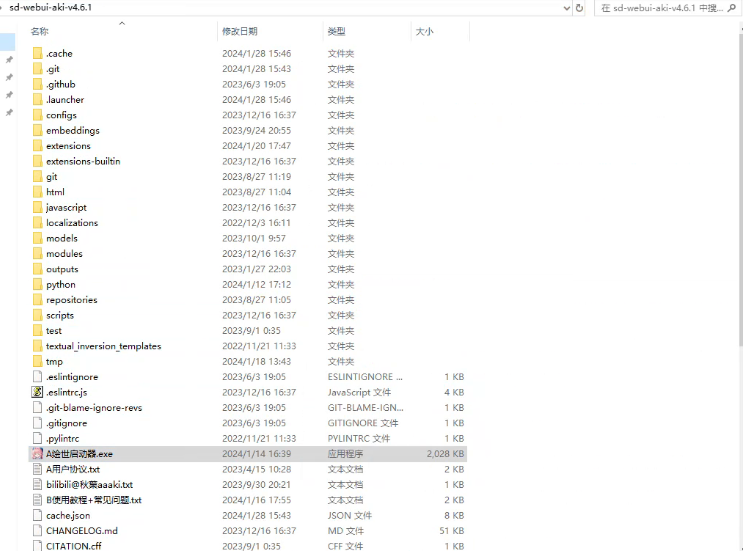Click the cache.json file icon

coord(37,515)
